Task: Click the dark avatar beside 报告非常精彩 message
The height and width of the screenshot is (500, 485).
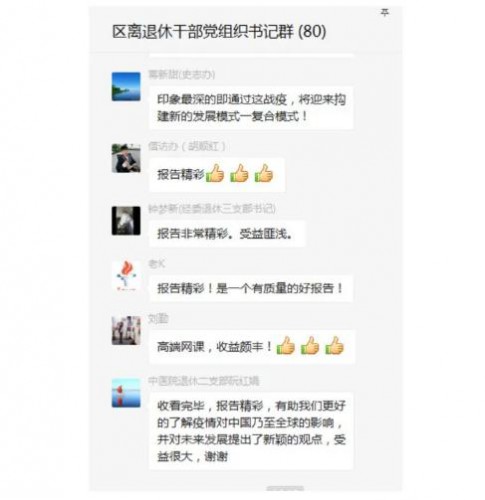Action: (126, 221)
